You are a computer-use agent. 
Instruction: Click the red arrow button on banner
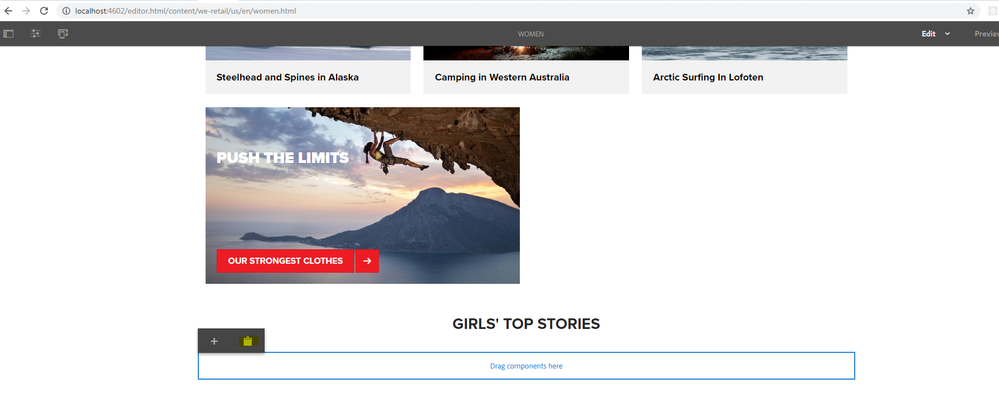tap(367, 261)
